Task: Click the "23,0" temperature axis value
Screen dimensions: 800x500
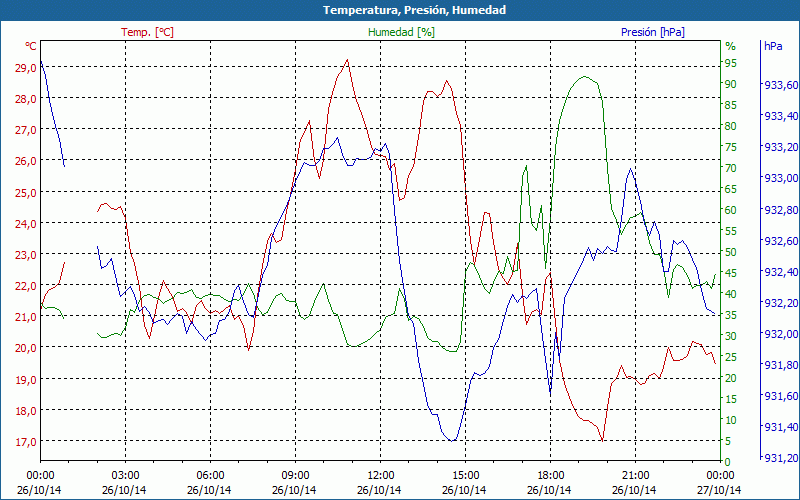Action: pos(27,255)
